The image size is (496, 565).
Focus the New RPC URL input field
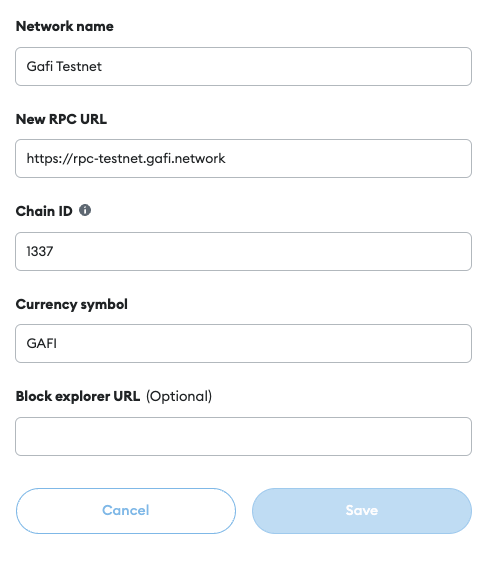point(243,159)
